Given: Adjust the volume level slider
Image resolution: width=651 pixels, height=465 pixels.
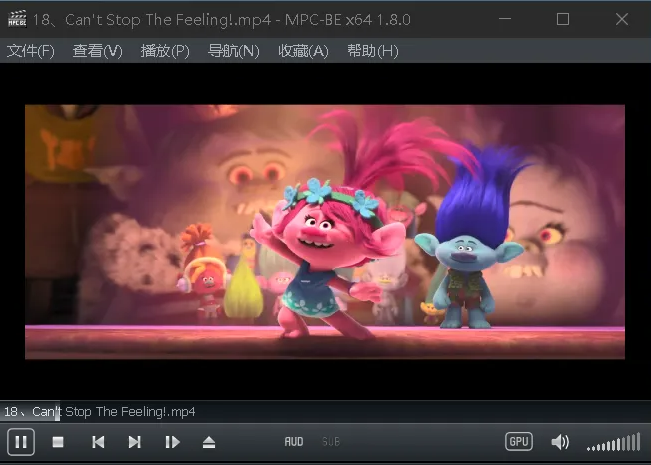Looking at the screenshot, I should pyautogui.click(x=613, y=442).
